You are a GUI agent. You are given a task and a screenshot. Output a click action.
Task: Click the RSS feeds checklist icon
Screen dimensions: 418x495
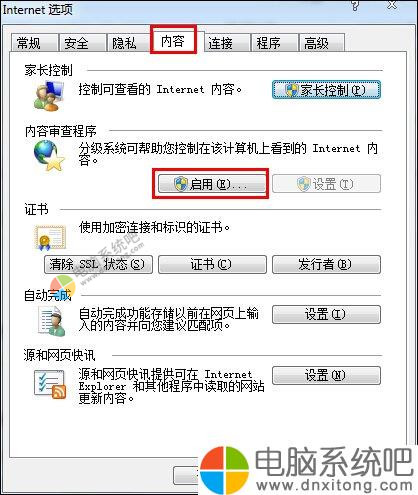click(50, 385)
